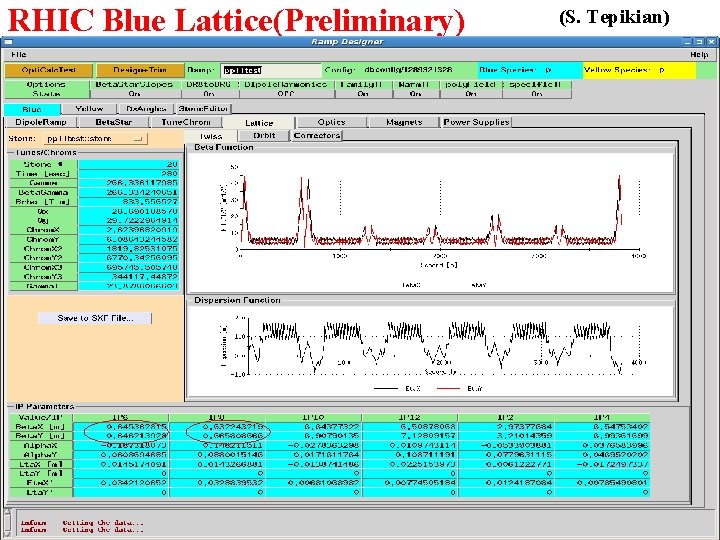Toggle the BetaStarSlopes state cell
The height and width of the screenshot is (540, 720).
pyautogui.click(x=135, y=94)
